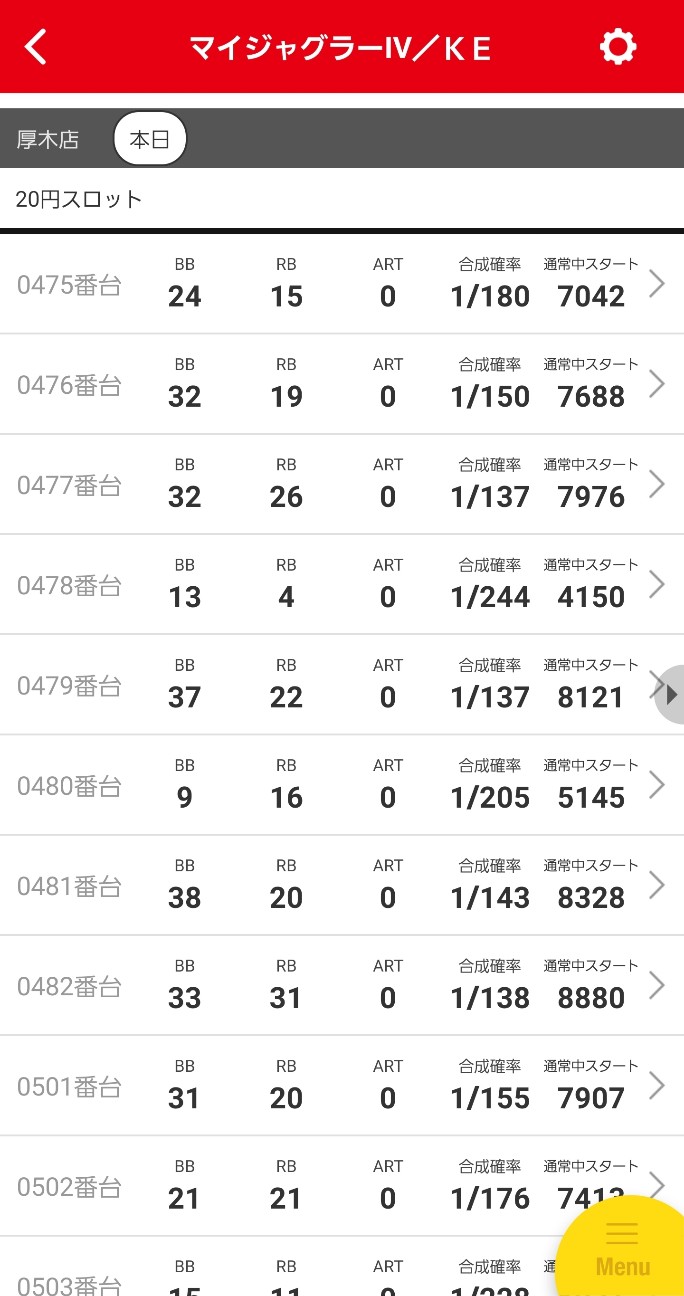The image size is (684, 1296).
Task: Toggle the 本日 date pill
Action: 150,139
